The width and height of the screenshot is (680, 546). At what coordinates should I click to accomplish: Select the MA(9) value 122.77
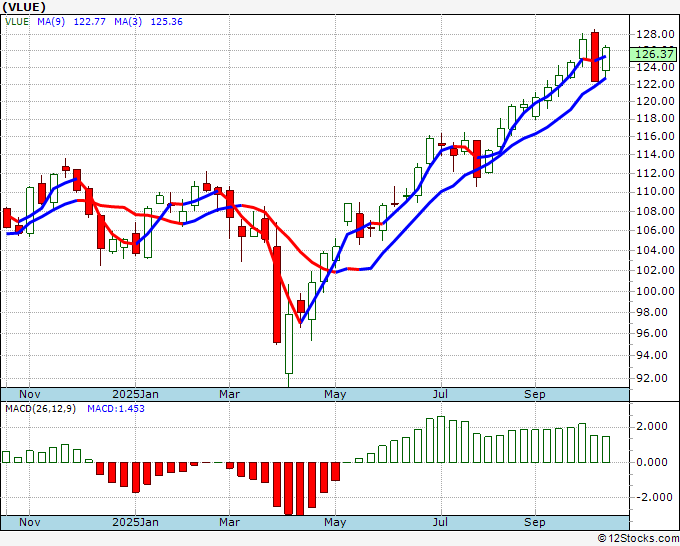(x=89, y=22)
